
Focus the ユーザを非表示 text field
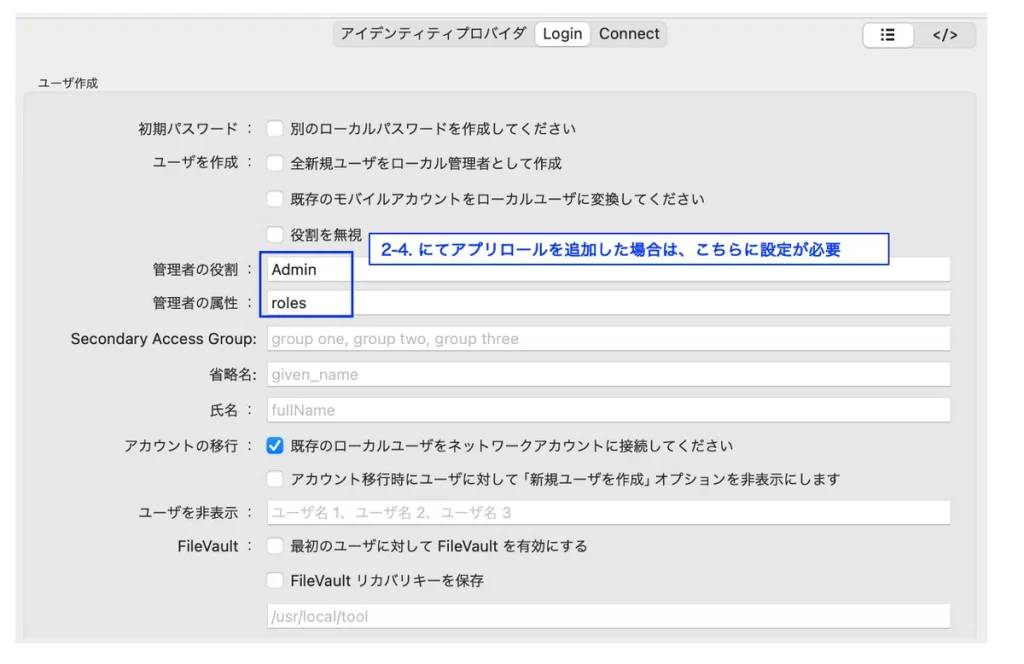[x=608, y=513]
